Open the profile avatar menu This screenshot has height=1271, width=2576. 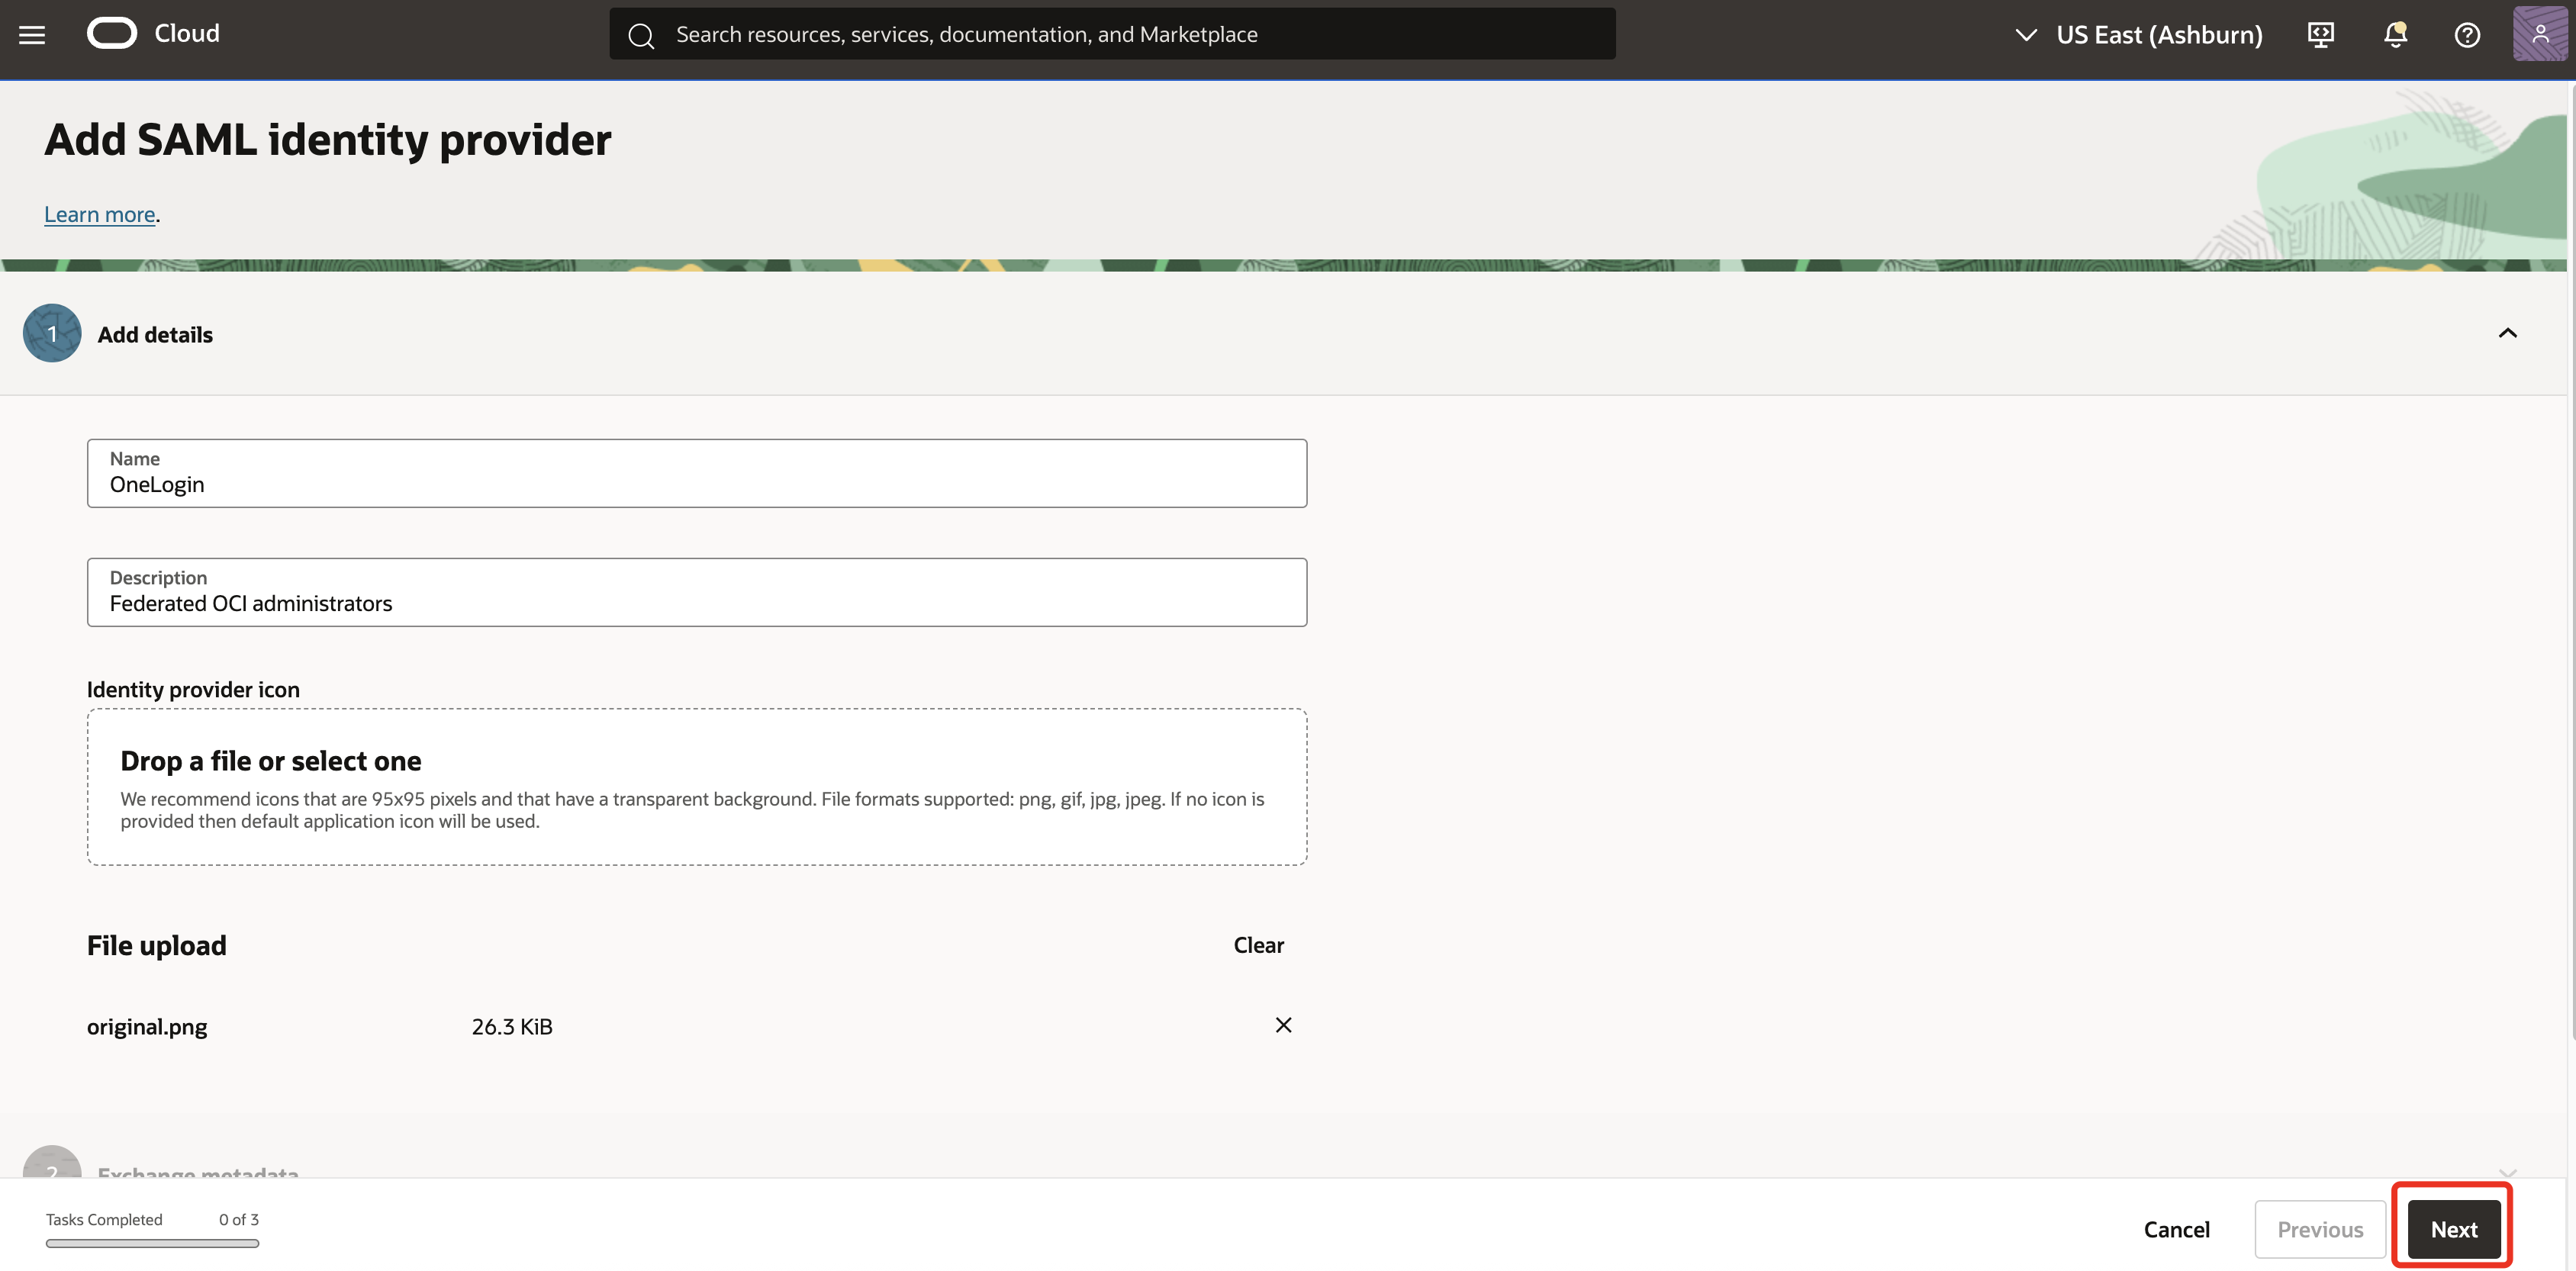click(x=2541, y=33)
